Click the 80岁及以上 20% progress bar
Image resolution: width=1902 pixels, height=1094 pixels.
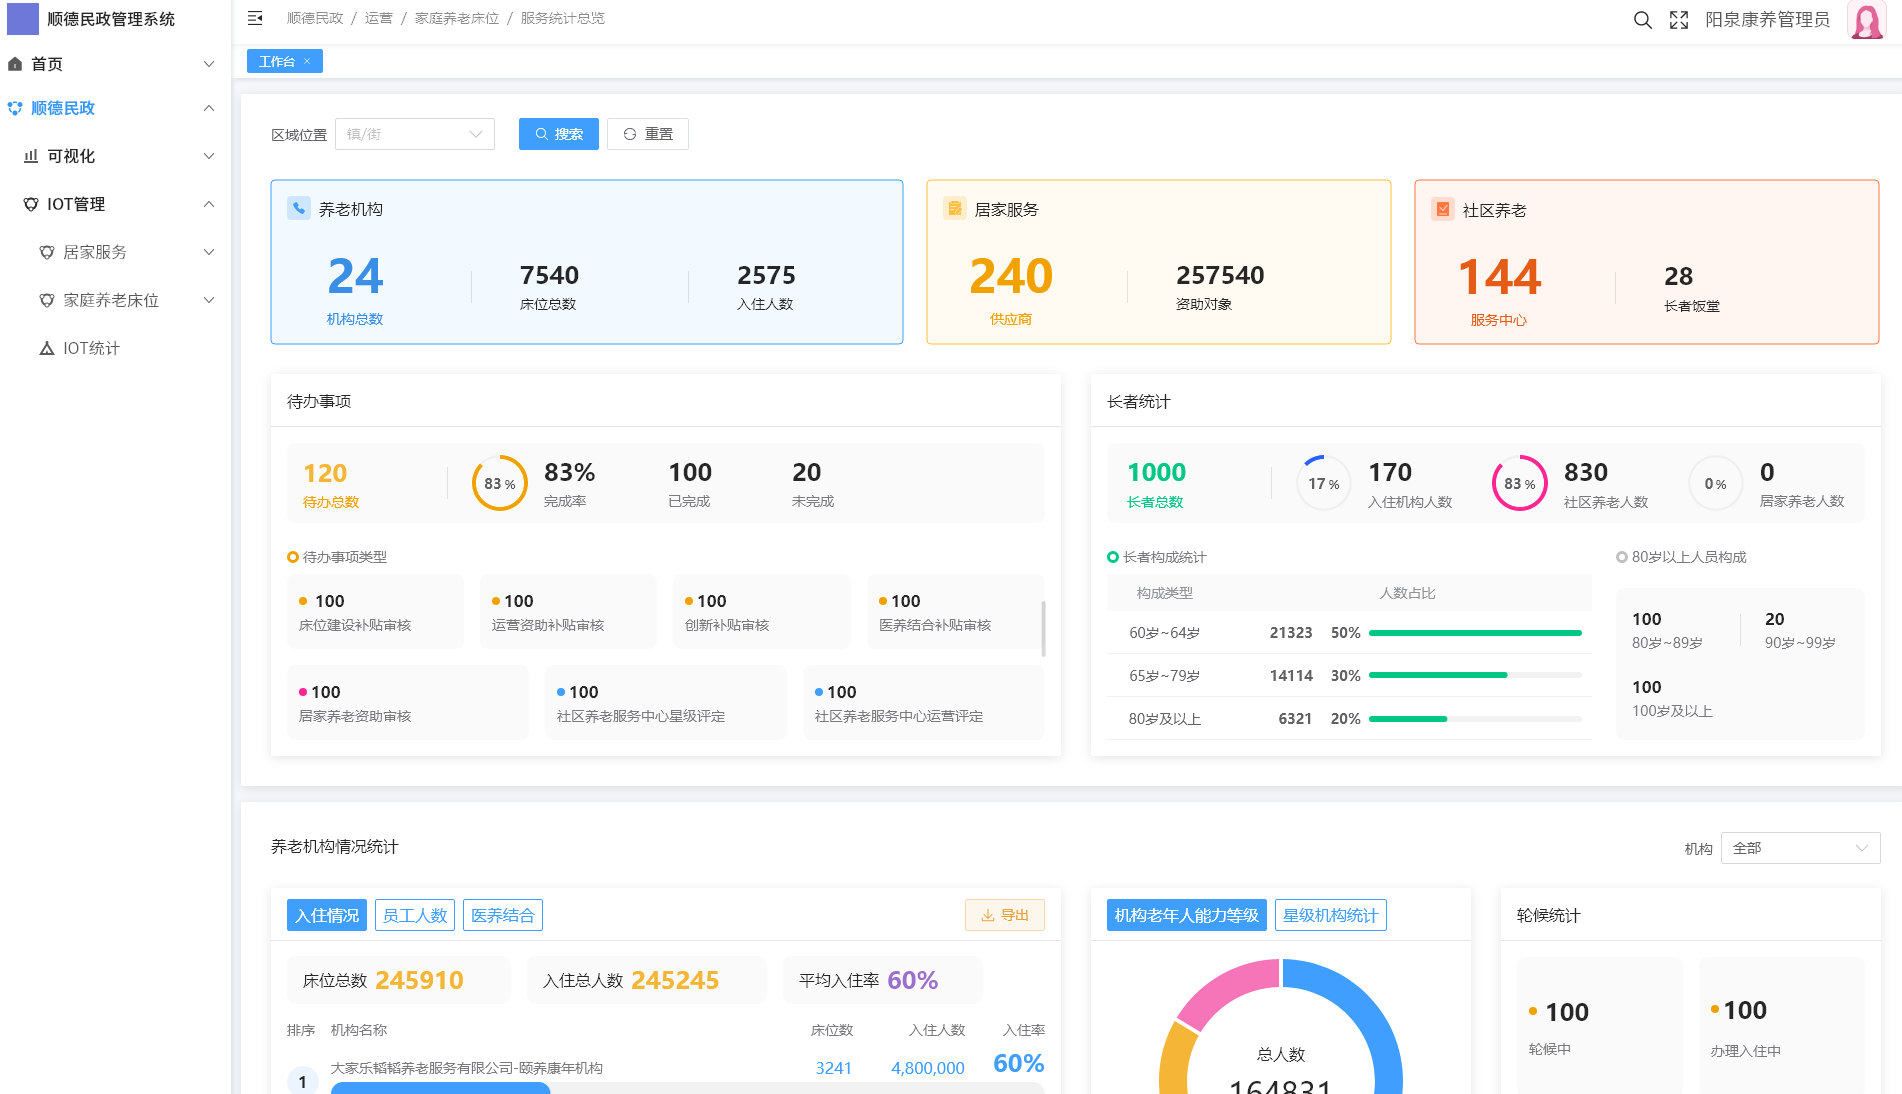(1475, 719)
